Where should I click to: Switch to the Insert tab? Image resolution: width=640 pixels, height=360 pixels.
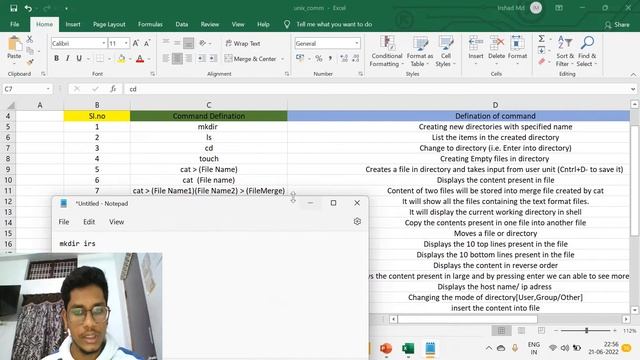click(x=73, y=24)
